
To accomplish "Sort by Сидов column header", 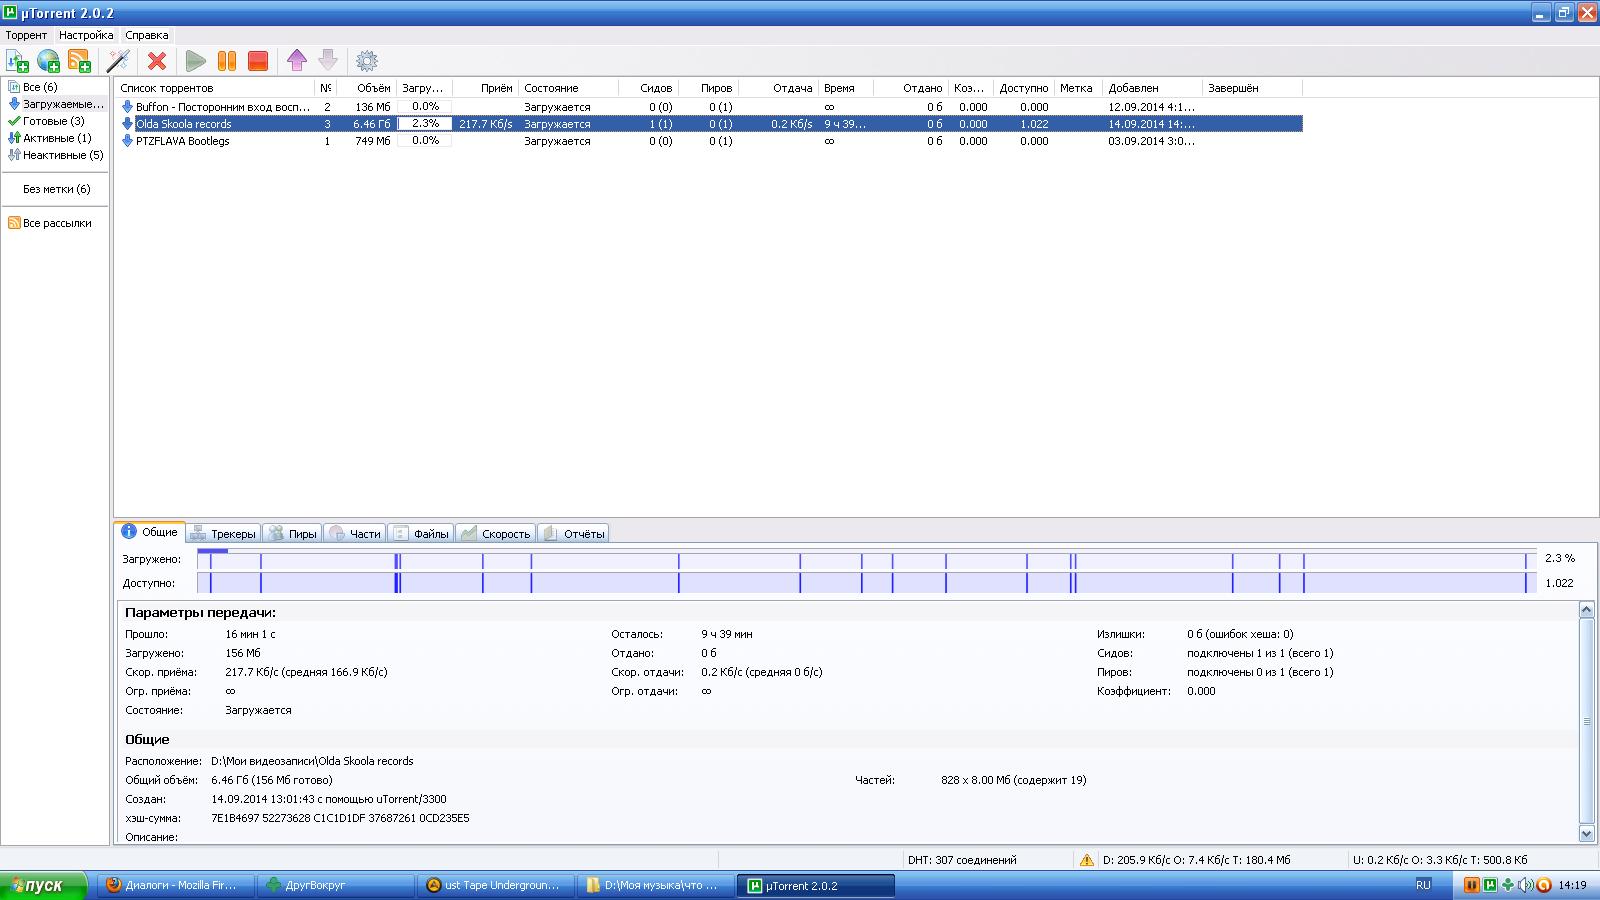I will coord(648,88).
